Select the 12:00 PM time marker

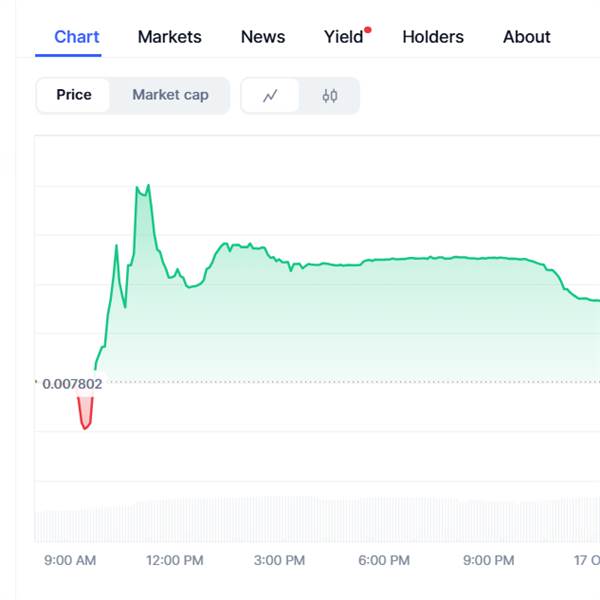click(175, 561)
